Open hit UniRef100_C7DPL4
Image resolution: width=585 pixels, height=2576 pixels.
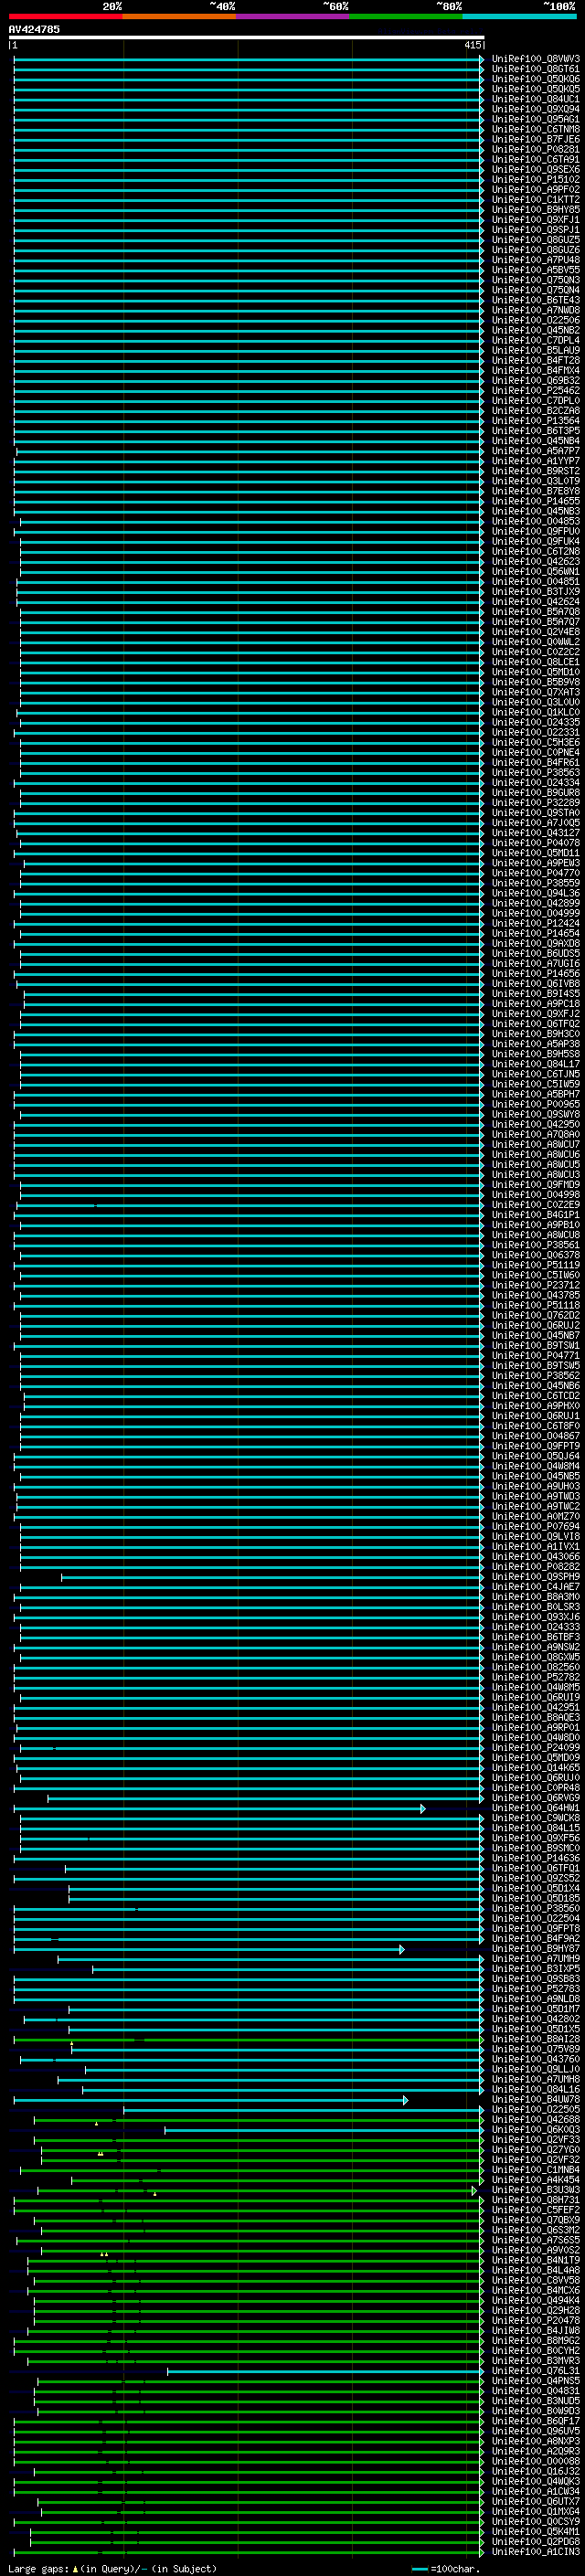tap(535, 340)
